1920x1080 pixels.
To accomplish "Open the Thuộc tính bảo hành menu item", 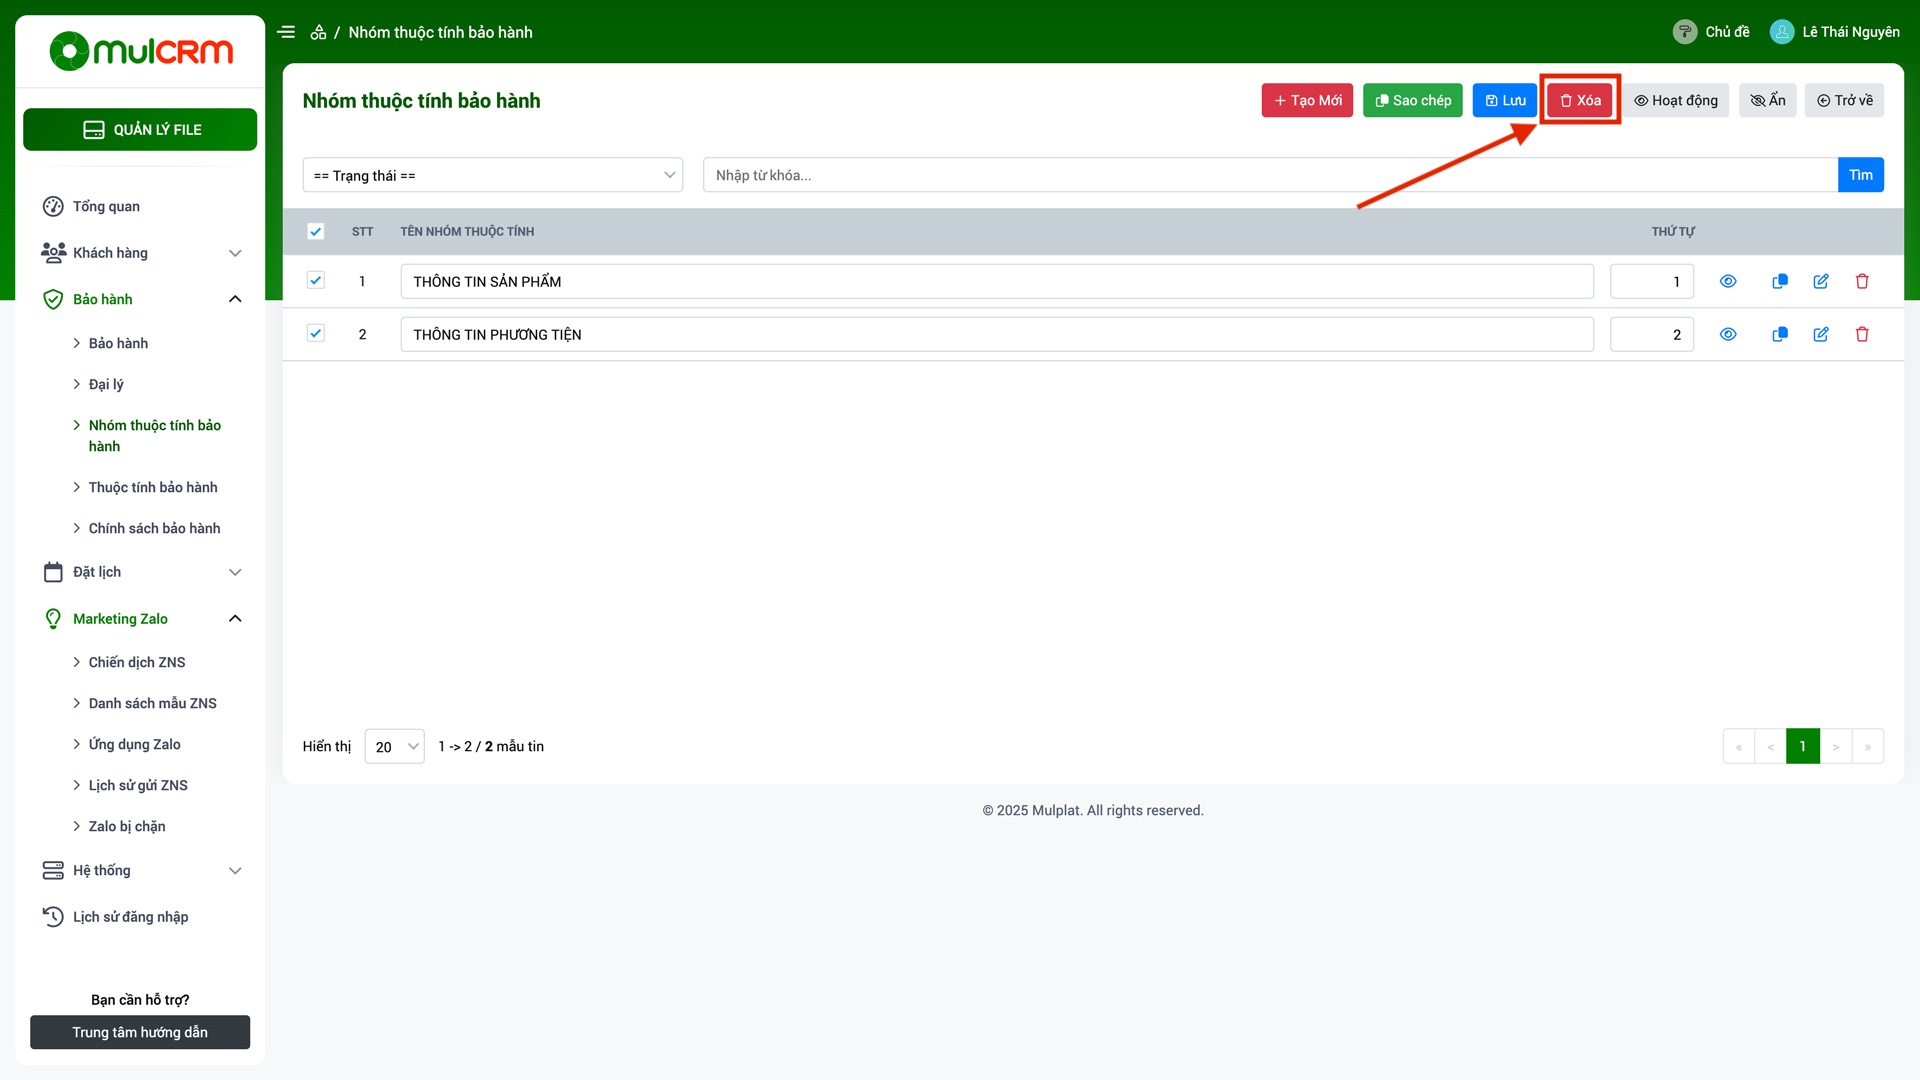I will click(153, 488).
